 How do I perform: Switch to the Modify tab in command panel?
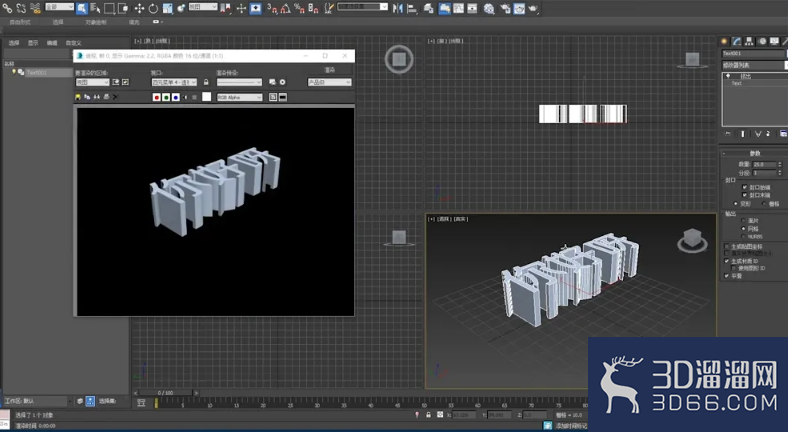click(x=737, y=41)
